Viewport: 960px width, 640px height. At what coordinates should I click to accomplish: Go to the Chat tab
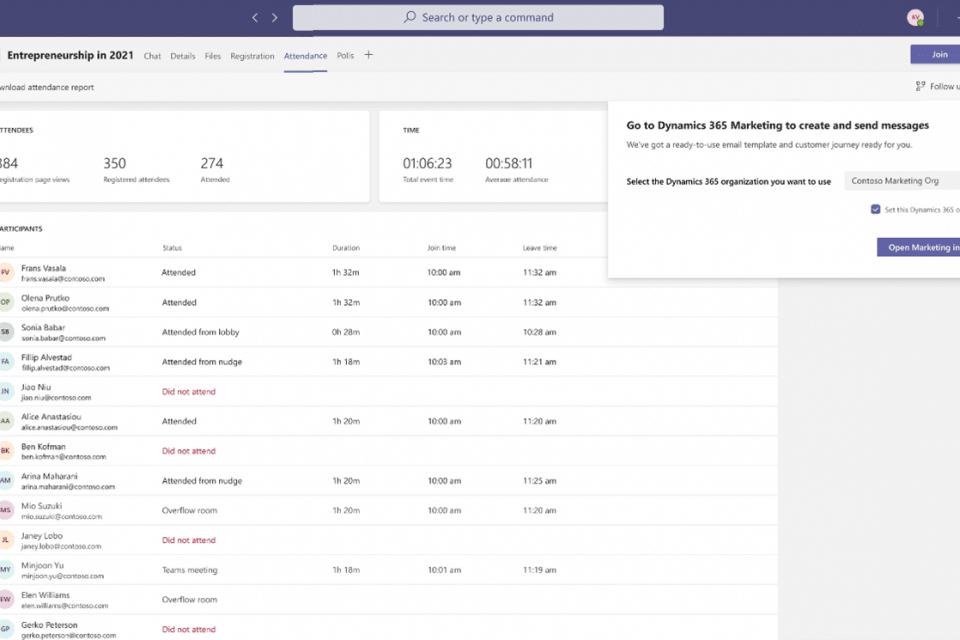(152, 56)
